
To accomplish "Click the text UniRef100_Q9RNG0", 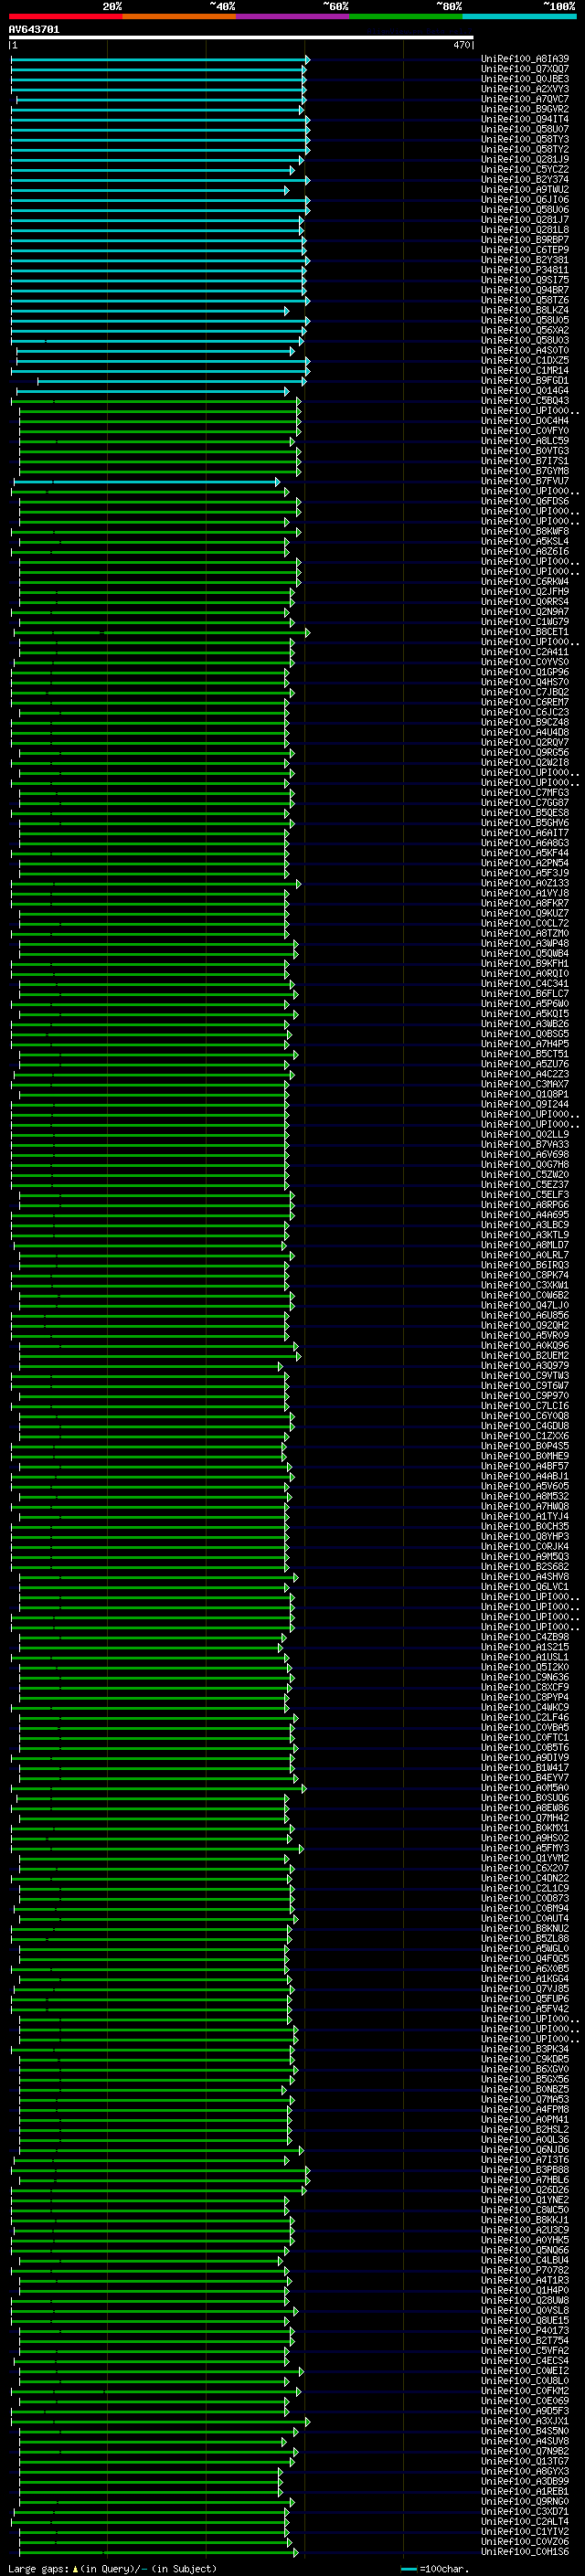I will click(525, 2501).
